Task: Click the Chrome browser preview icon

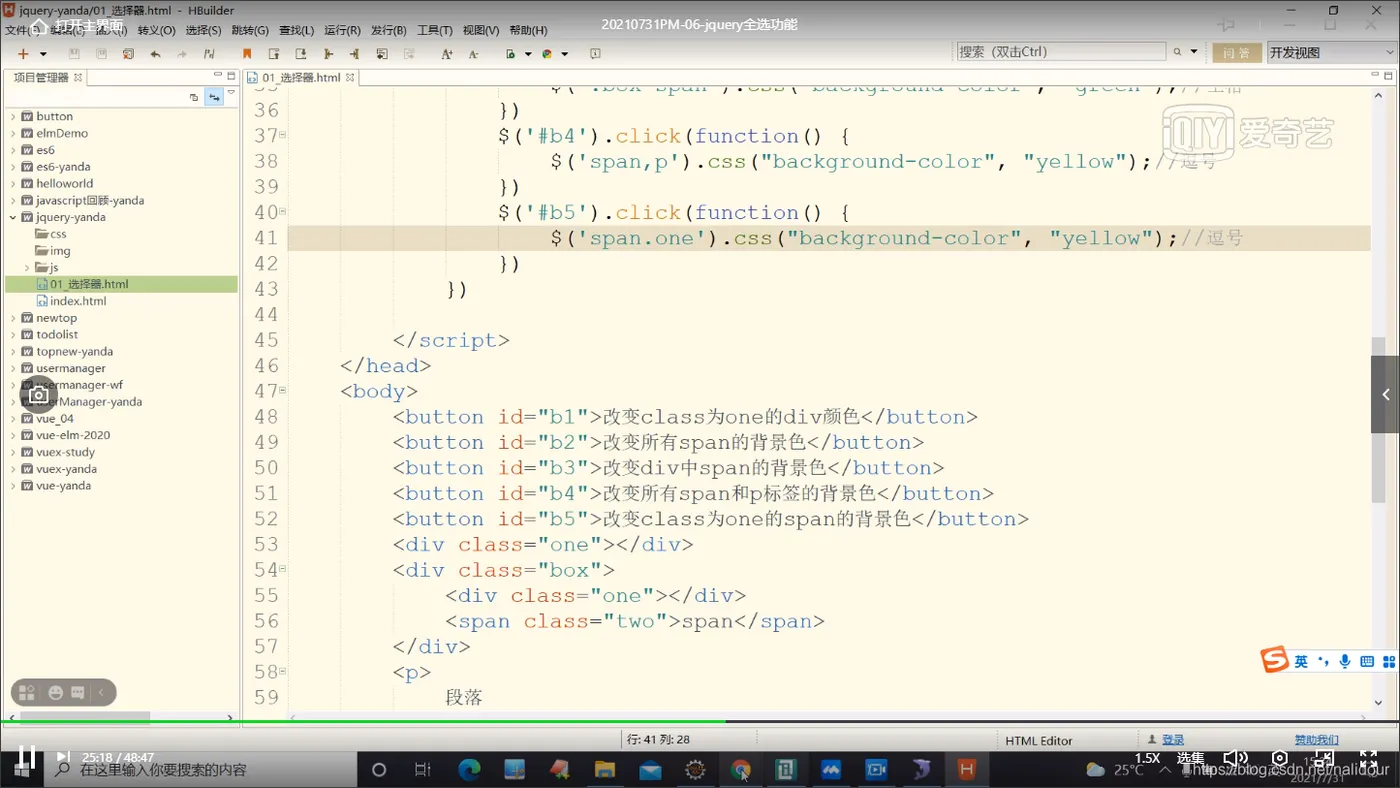Action: [x=547, y=54]
